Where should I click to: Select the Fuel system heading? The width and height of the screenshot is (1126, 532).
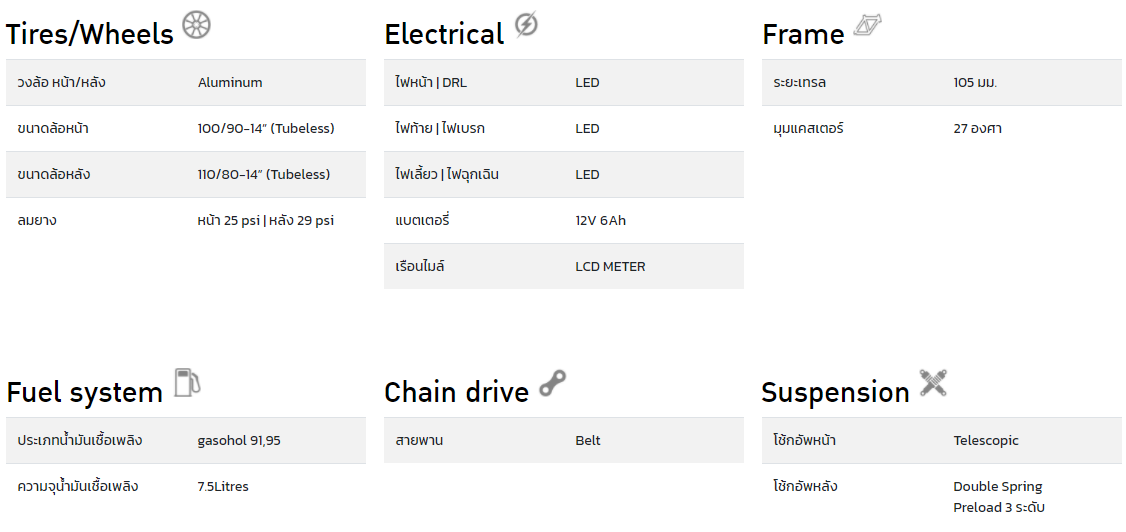[x=85, y=393]
